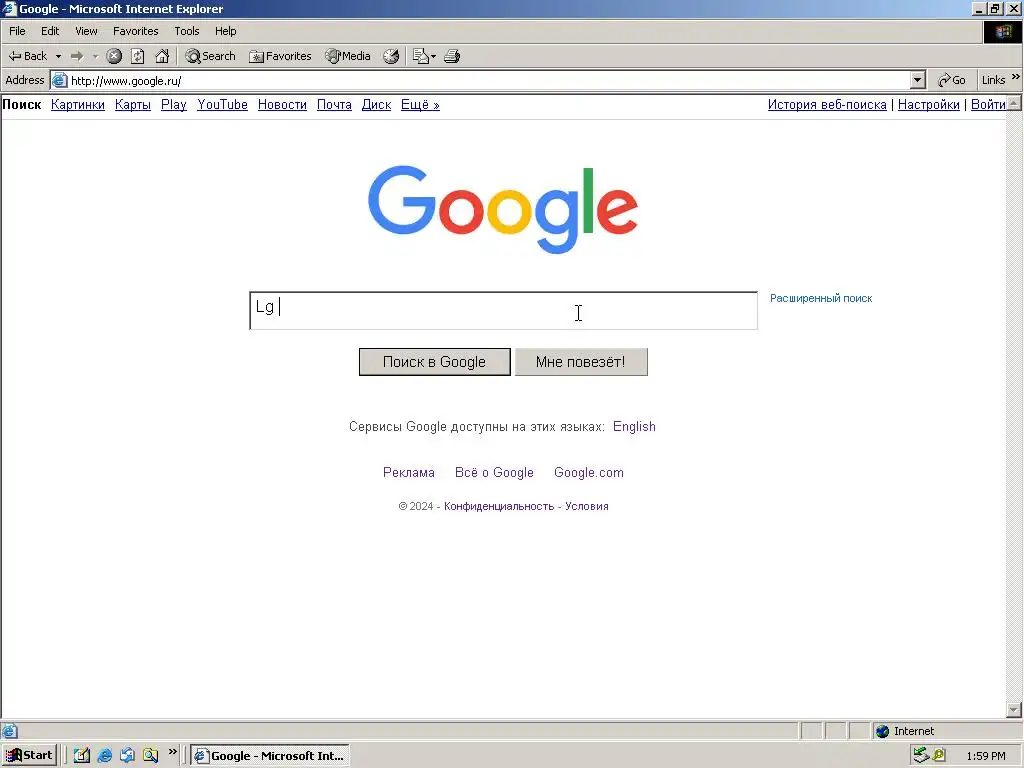This screenshot has height=768, width=1024.
Task: Open the File menu
Action: tap(17, 31)
